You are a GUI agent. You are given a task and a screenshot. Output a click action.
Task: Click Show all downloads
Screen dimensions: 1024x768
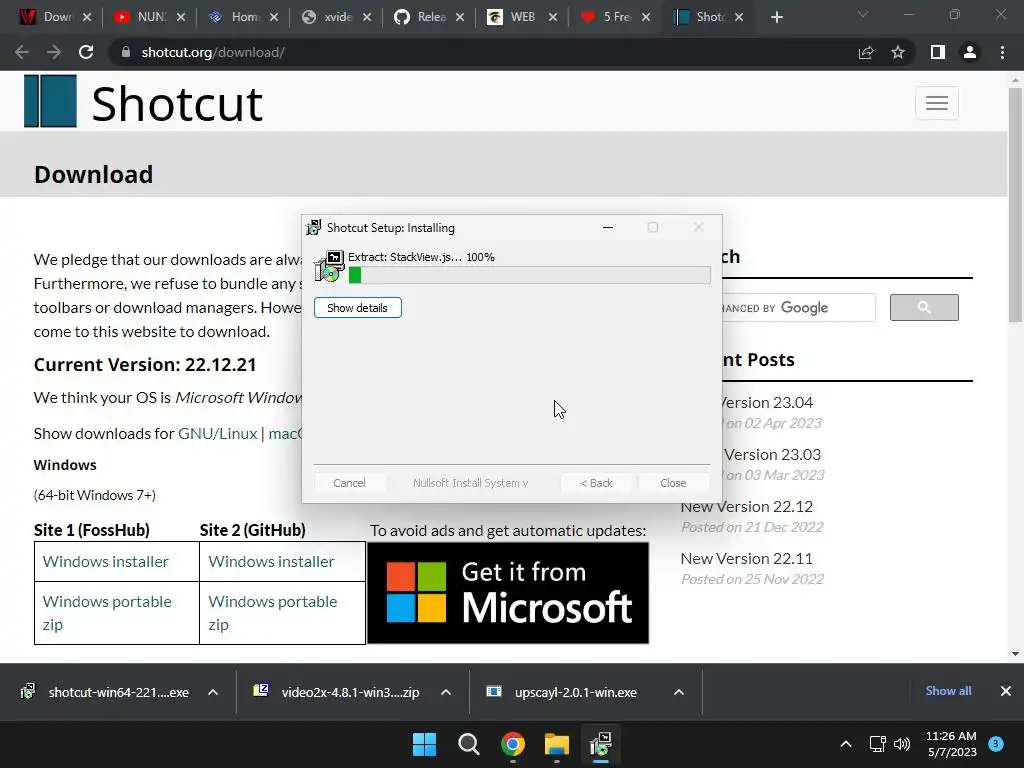pyautogui.click(x=948, y=691)
